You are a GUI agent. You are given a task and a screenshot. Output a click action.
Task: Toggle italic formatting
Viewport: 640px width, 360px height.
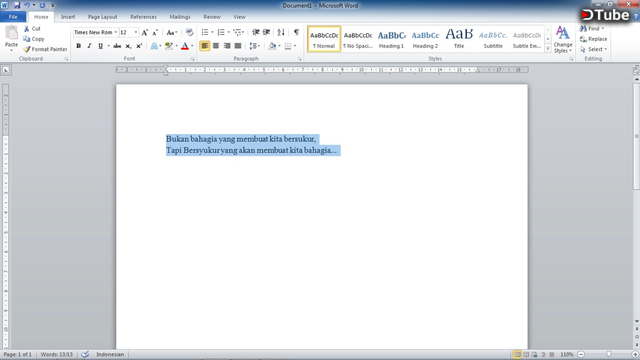pos(89,46)
